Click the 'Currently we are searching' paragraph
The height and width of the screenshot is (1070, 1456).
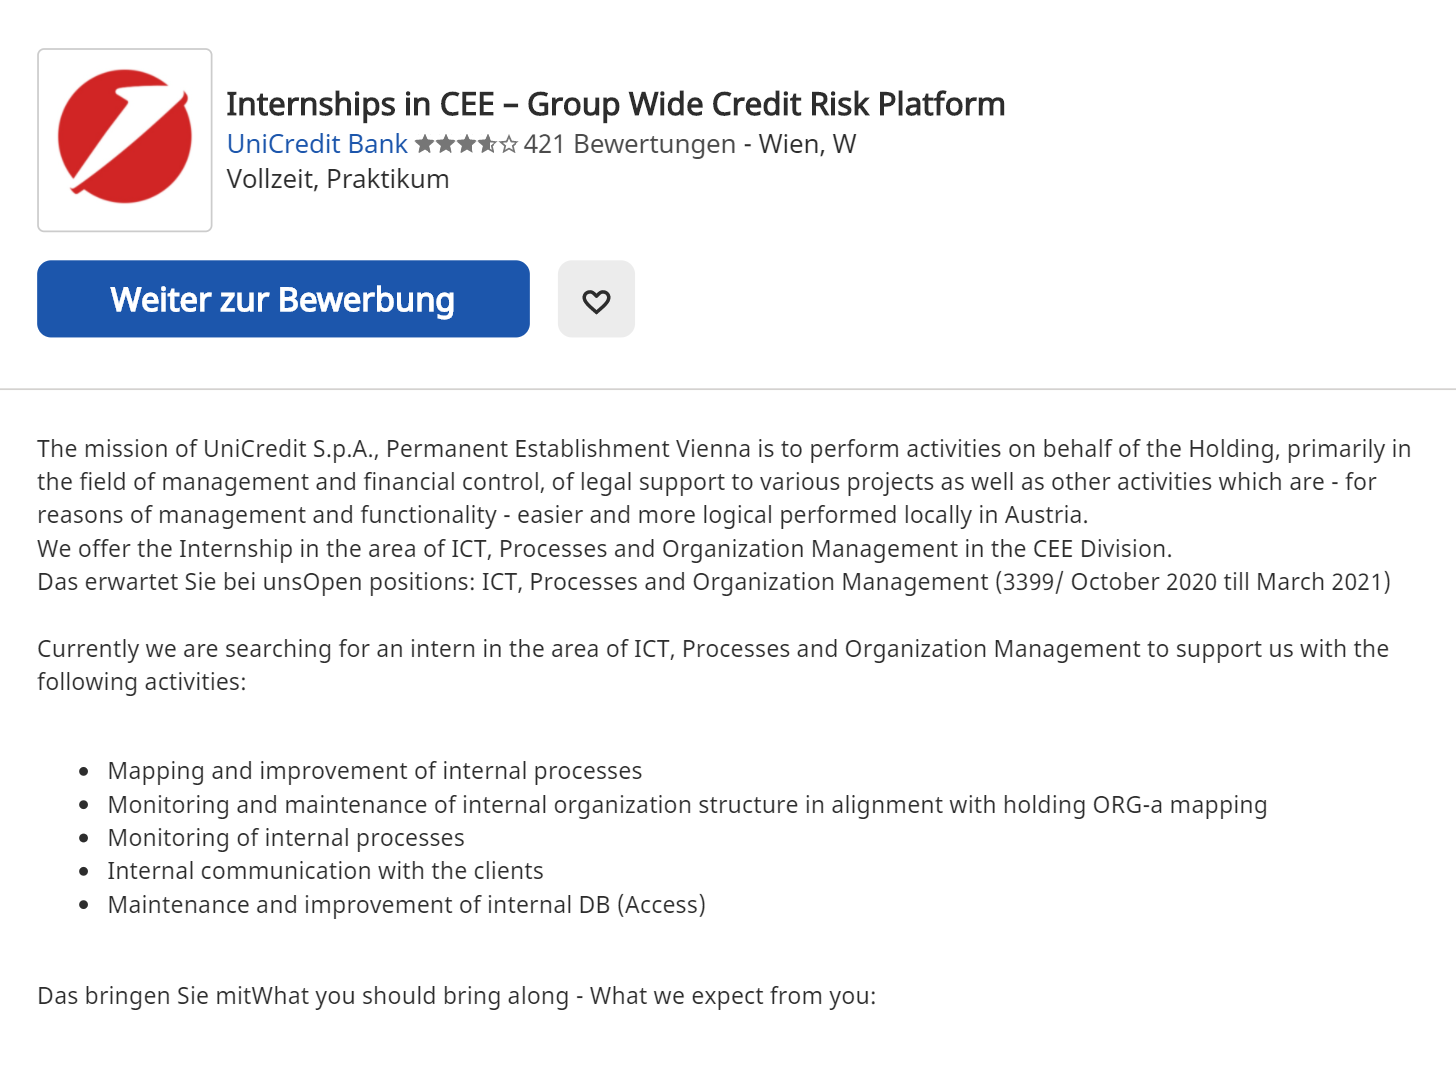(713, 665)
